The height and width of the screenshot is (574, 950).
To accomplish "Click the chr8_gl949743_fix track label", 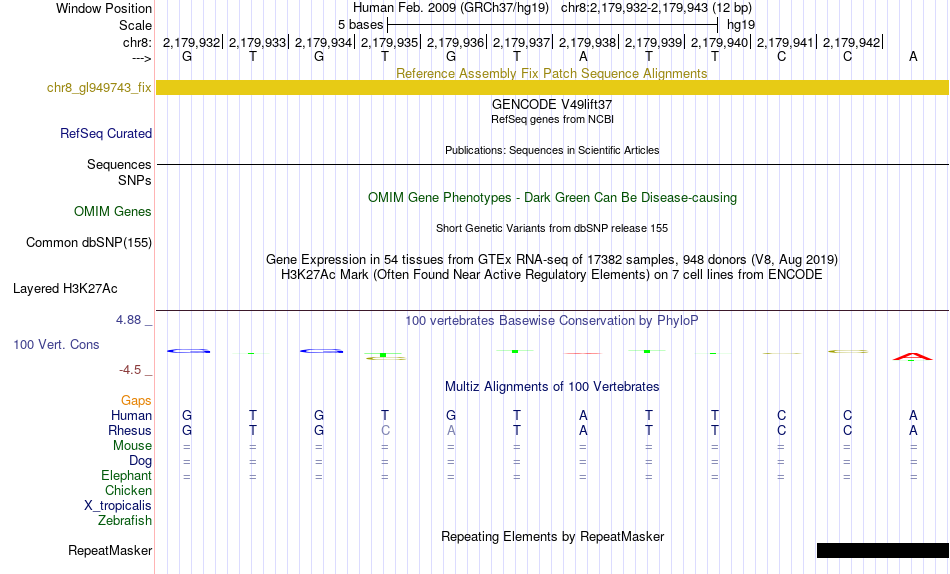I will (99, 88).
